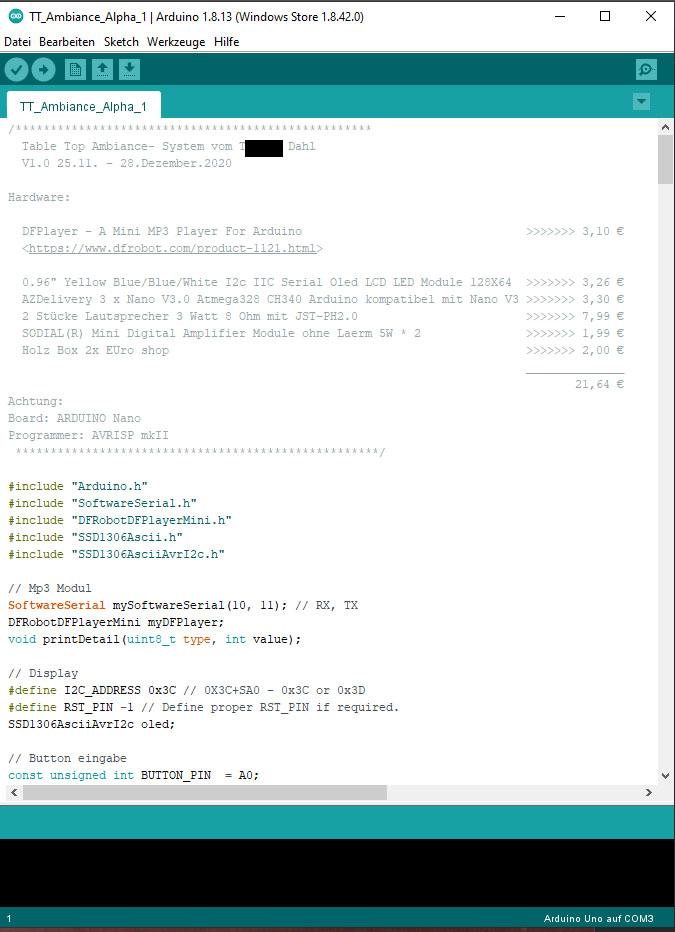Click 'V1.0 25.11. - 28.Dezember.2020' line
This screenshot has height=932, width=675.
pyautogui.click(x=127, y=163)
